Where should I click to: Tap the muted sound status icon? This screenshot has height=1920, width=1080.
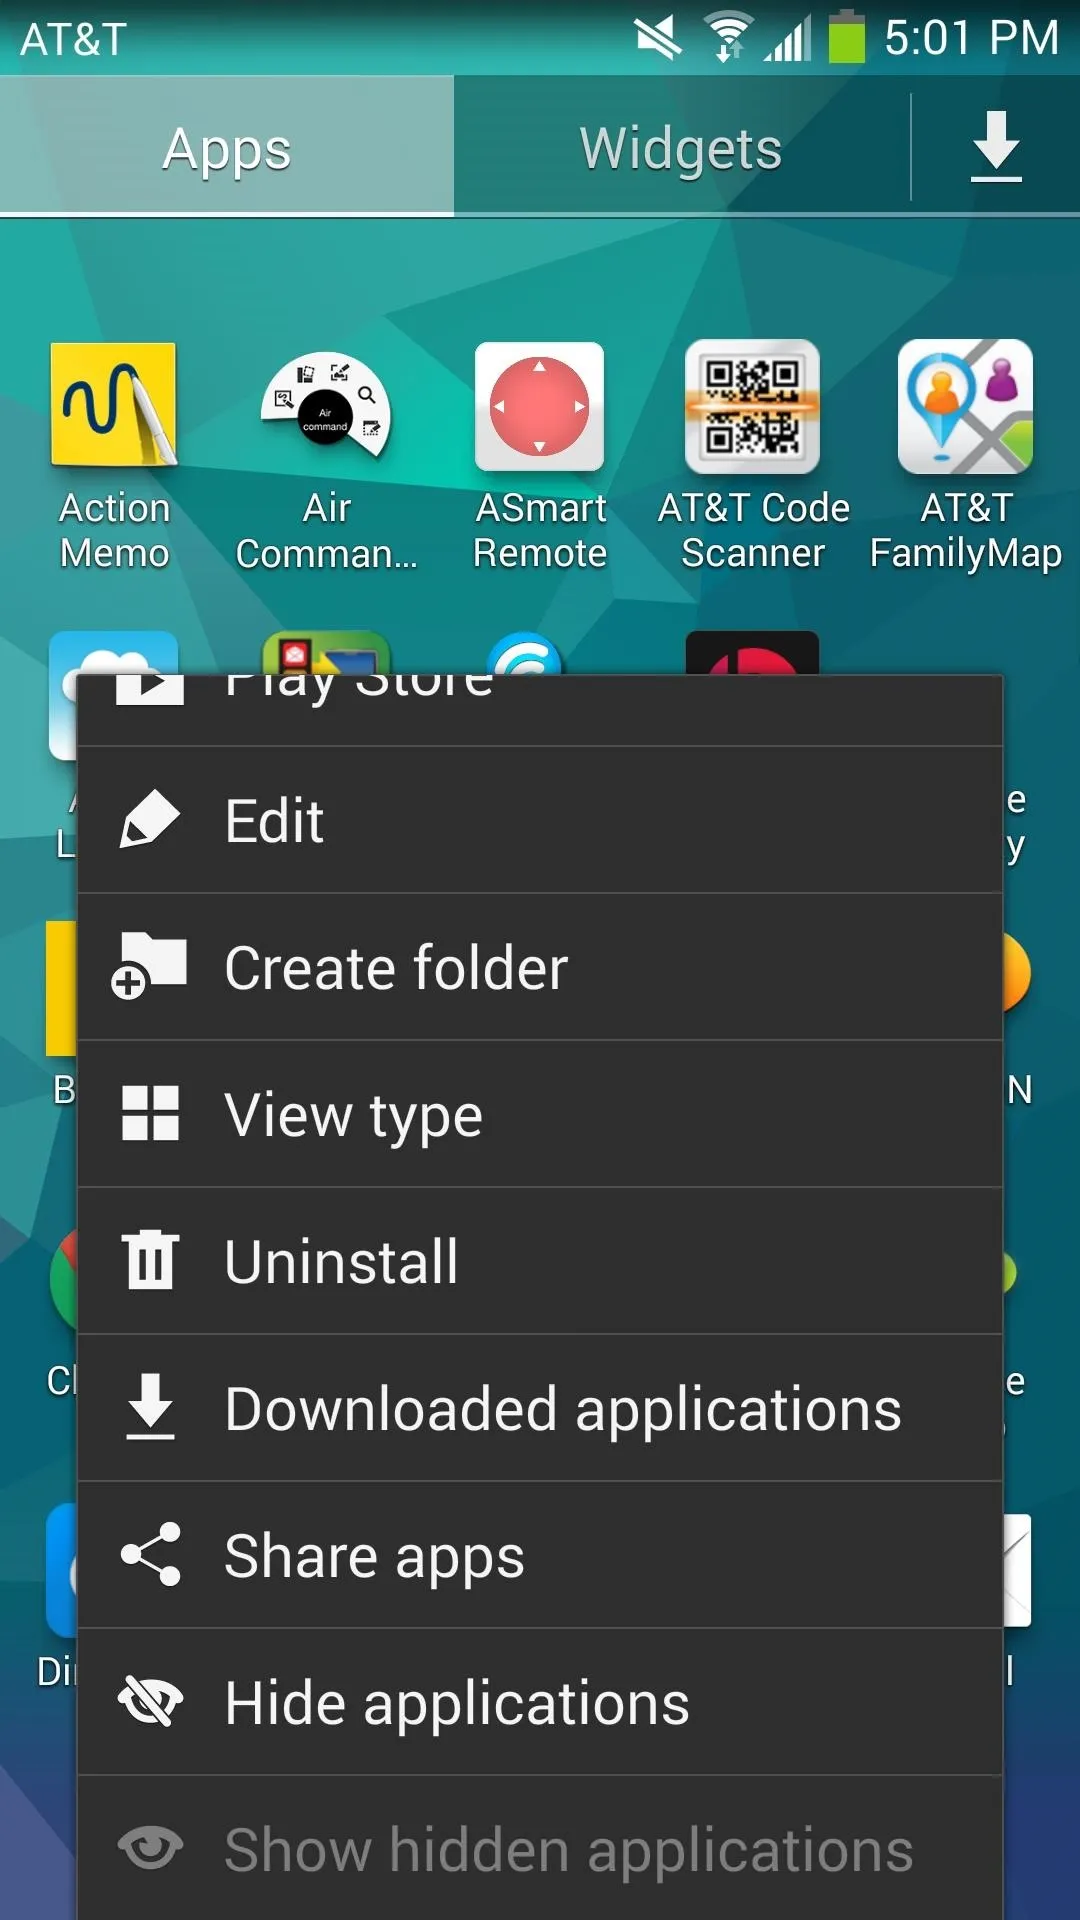tap(658, 38)
